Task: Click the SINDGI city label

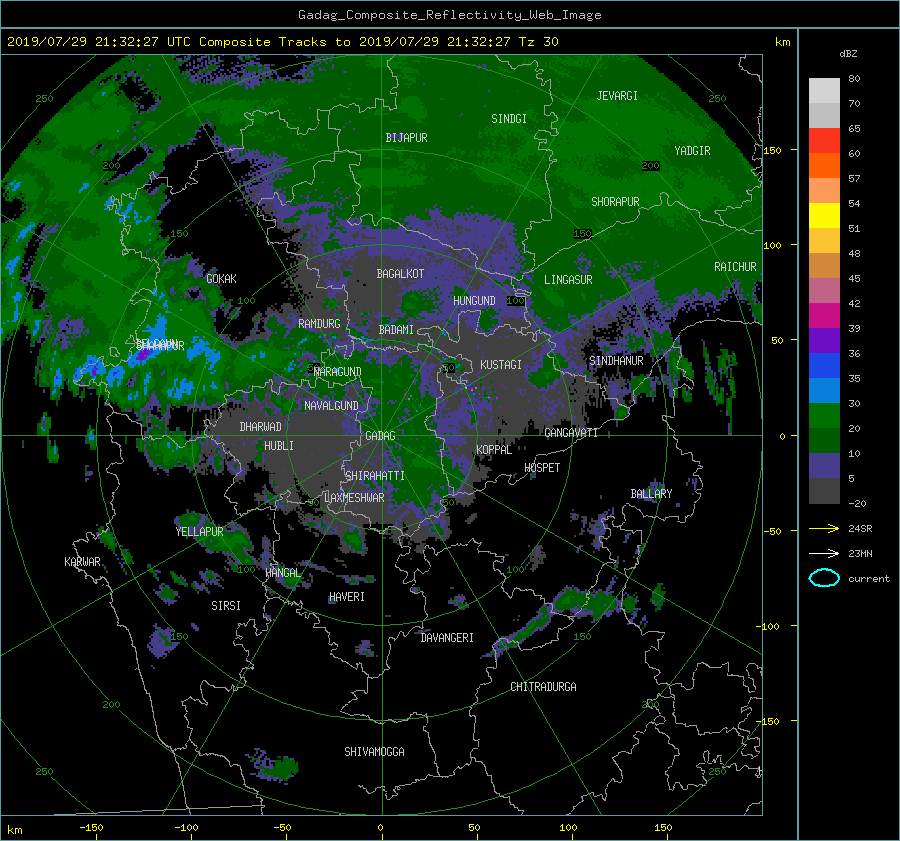Action: click(509, 119)
